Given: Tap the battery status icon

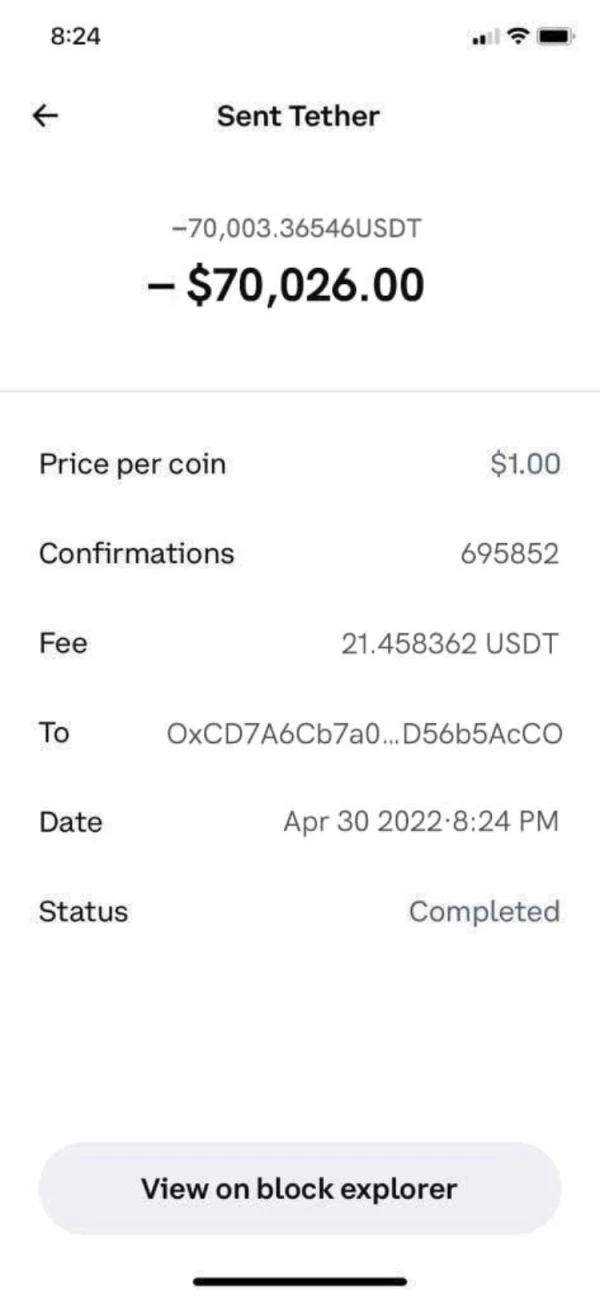Looking at the screenshot, I should coord(554,37).
